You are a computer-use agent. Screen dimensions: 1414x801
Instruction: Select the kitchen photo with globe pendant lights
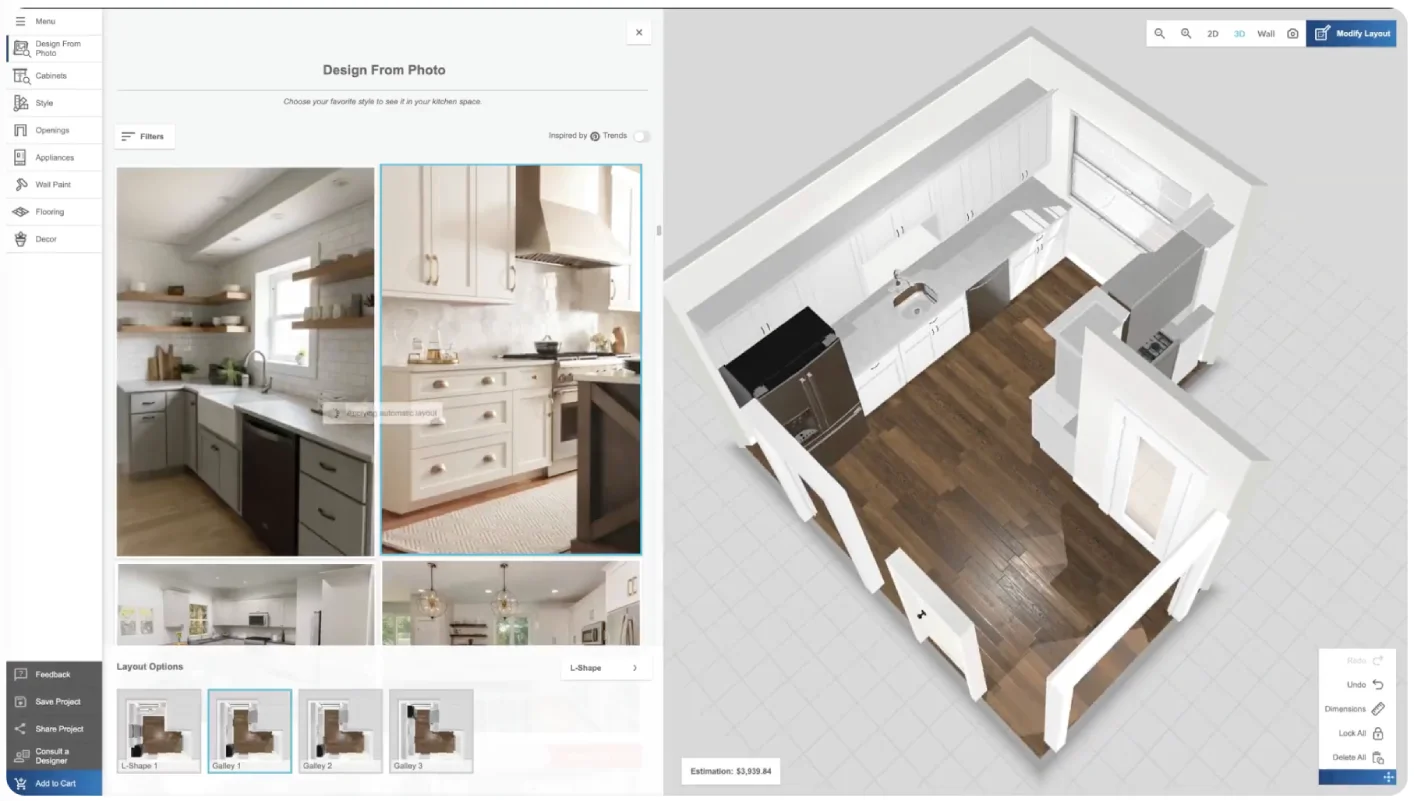(x=511, y=603)
